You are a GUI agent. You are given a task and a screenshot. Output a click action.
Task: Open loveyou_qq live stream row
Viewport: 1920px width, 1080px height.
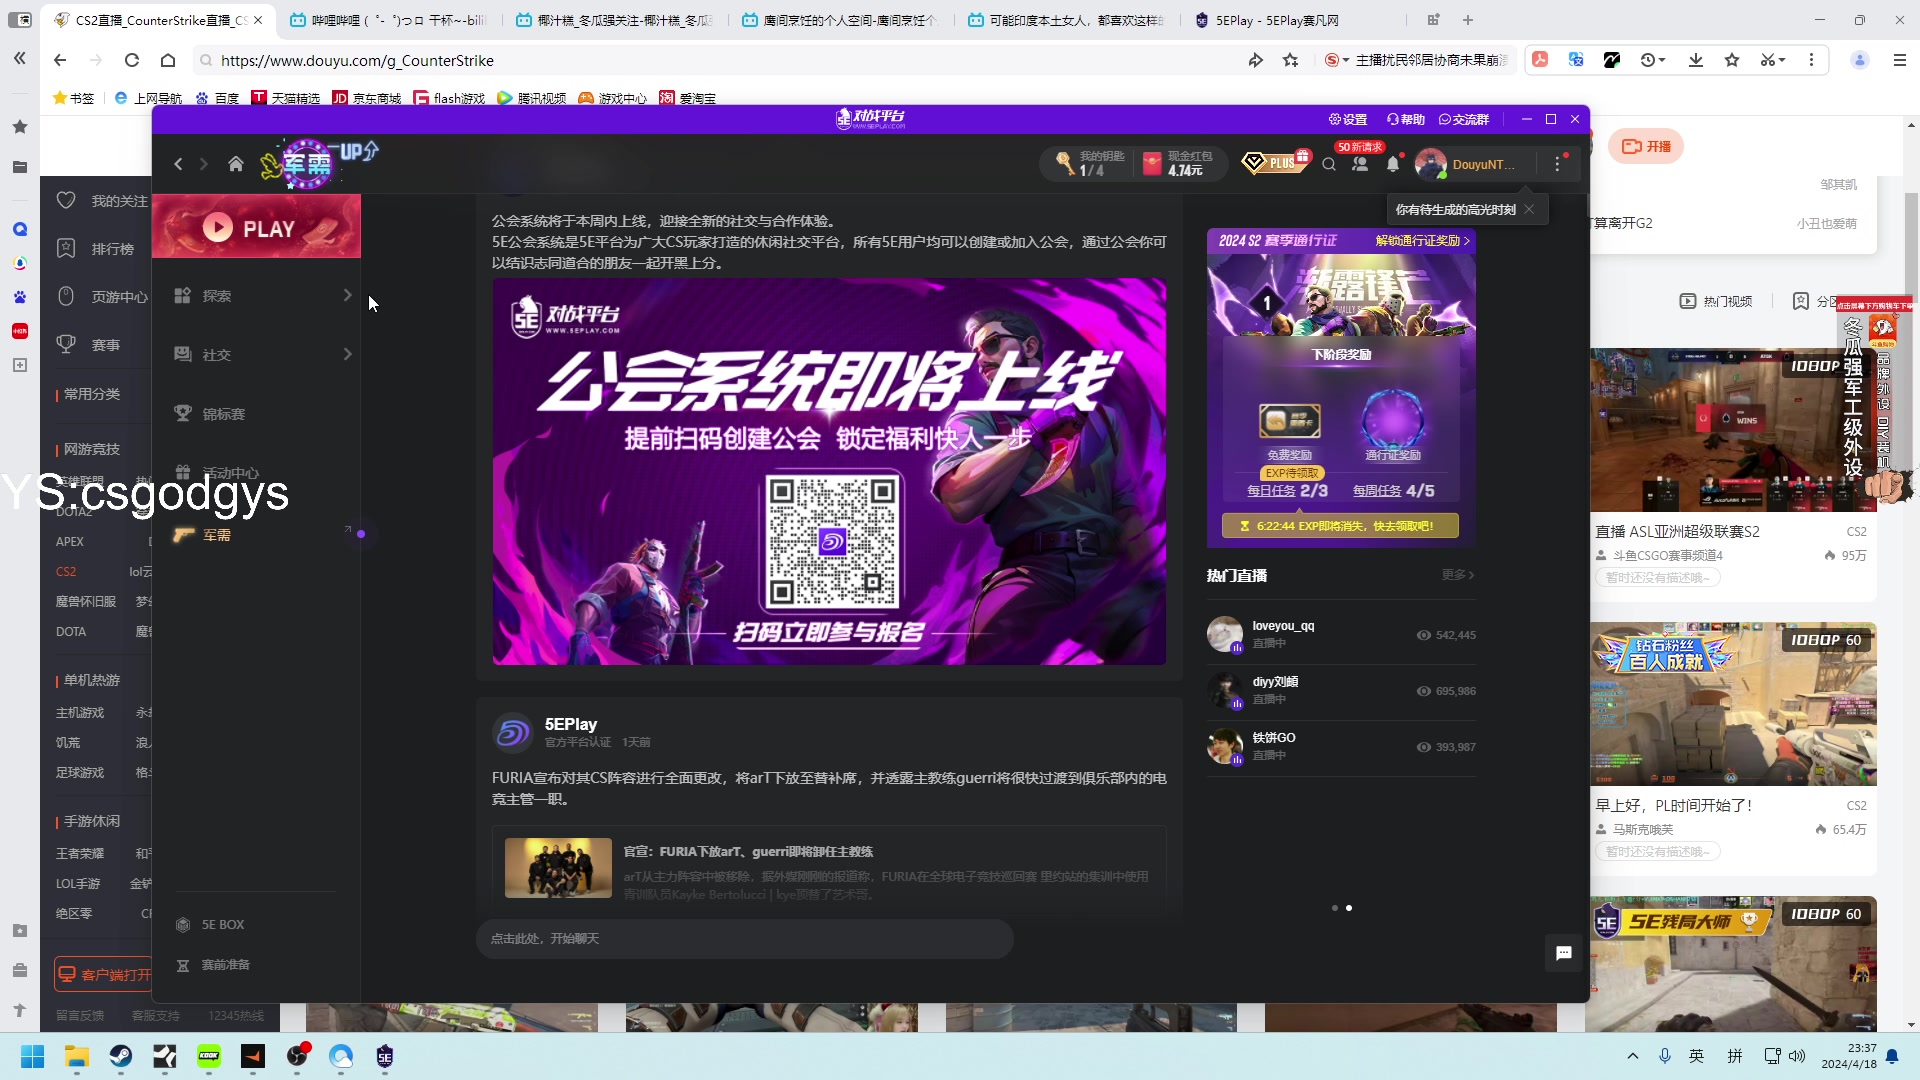point(1340,634)
